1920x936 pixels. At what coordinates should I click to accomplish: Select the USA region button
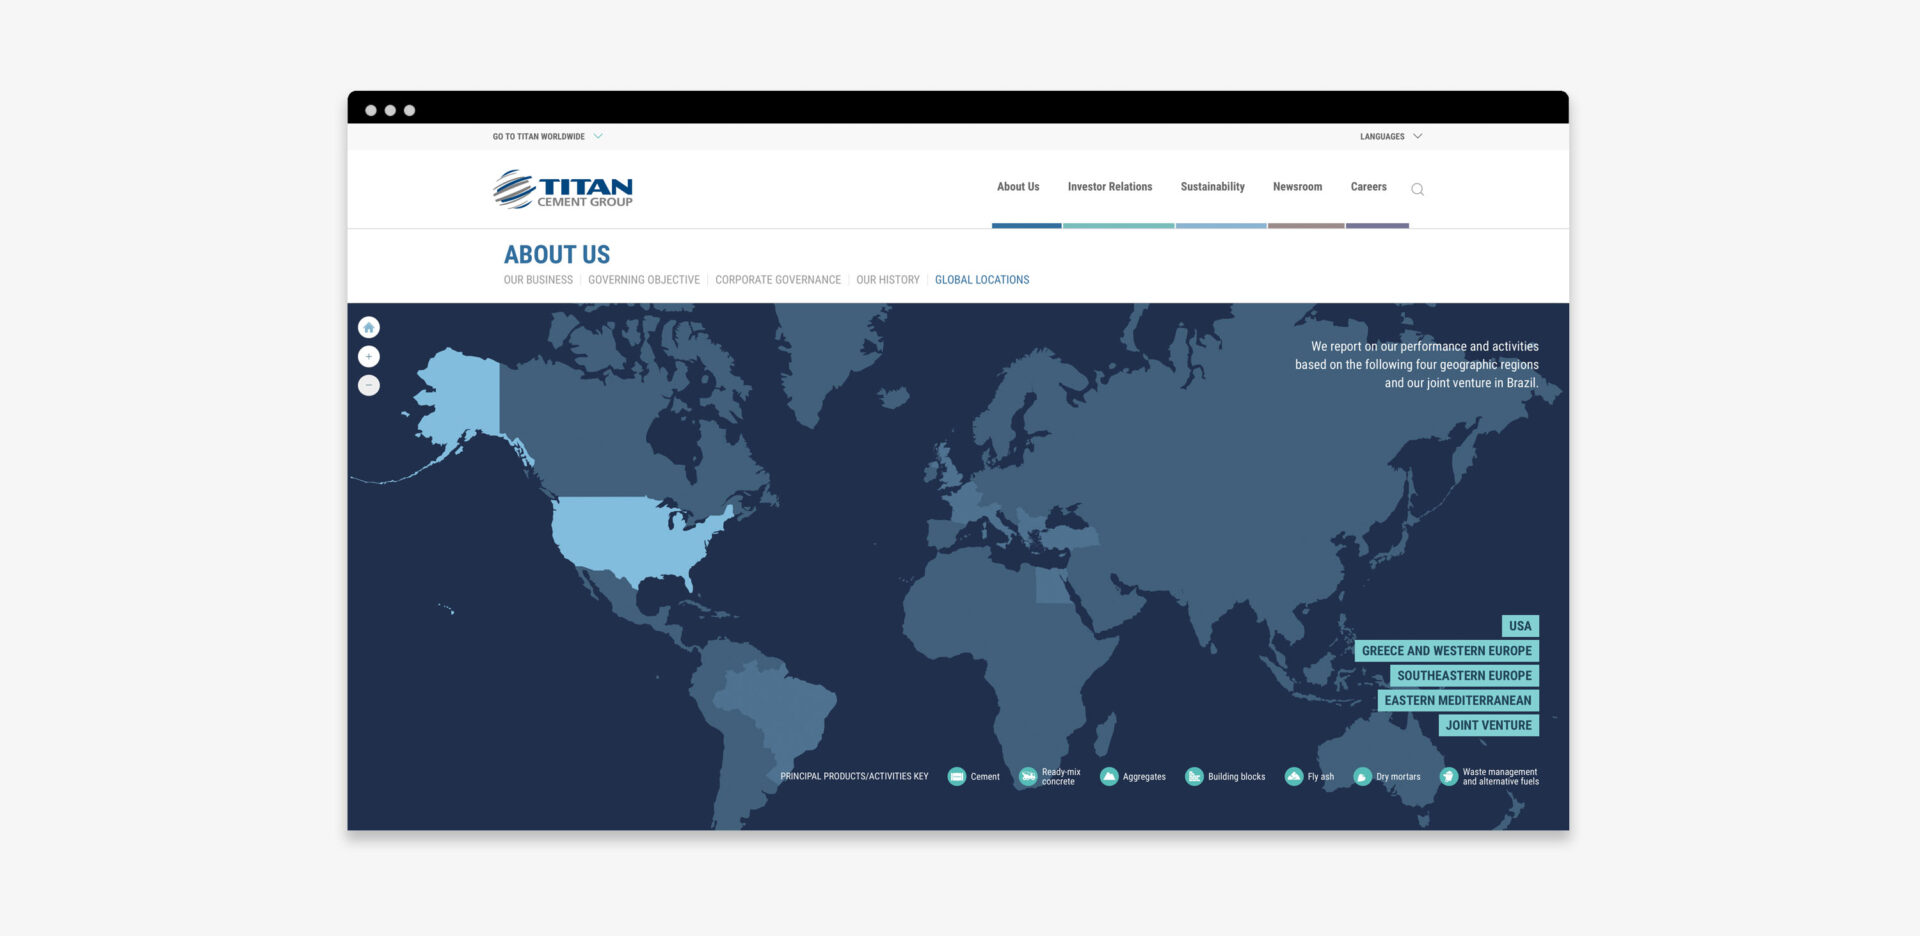click(1520, 626)
